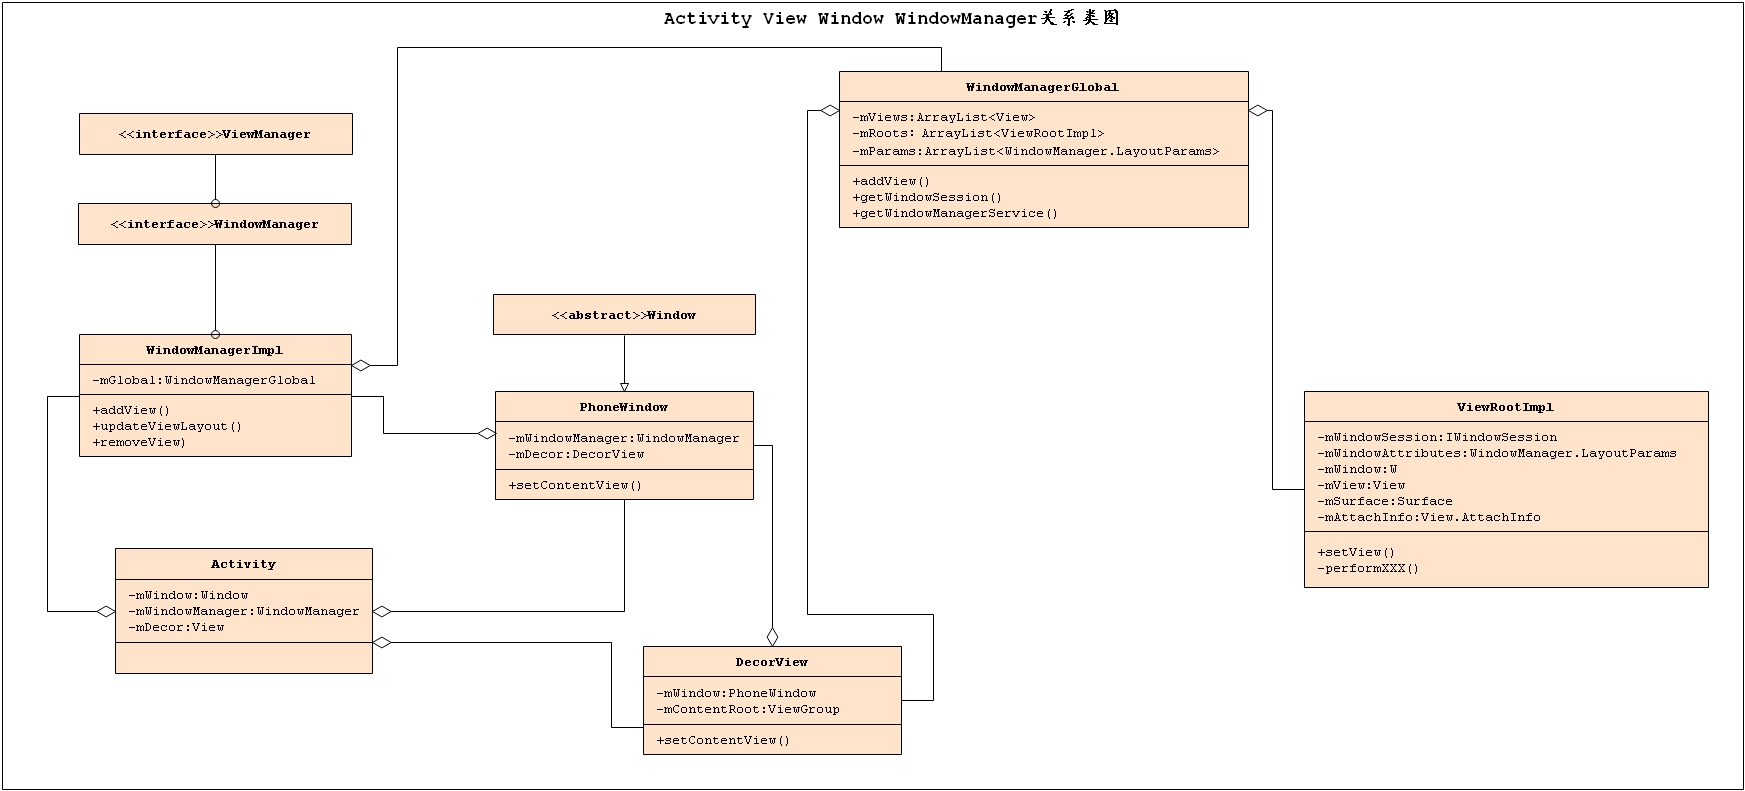Click the WindowManagerImpl class title
1745x791 pixels.
click(x=215, y=350)
